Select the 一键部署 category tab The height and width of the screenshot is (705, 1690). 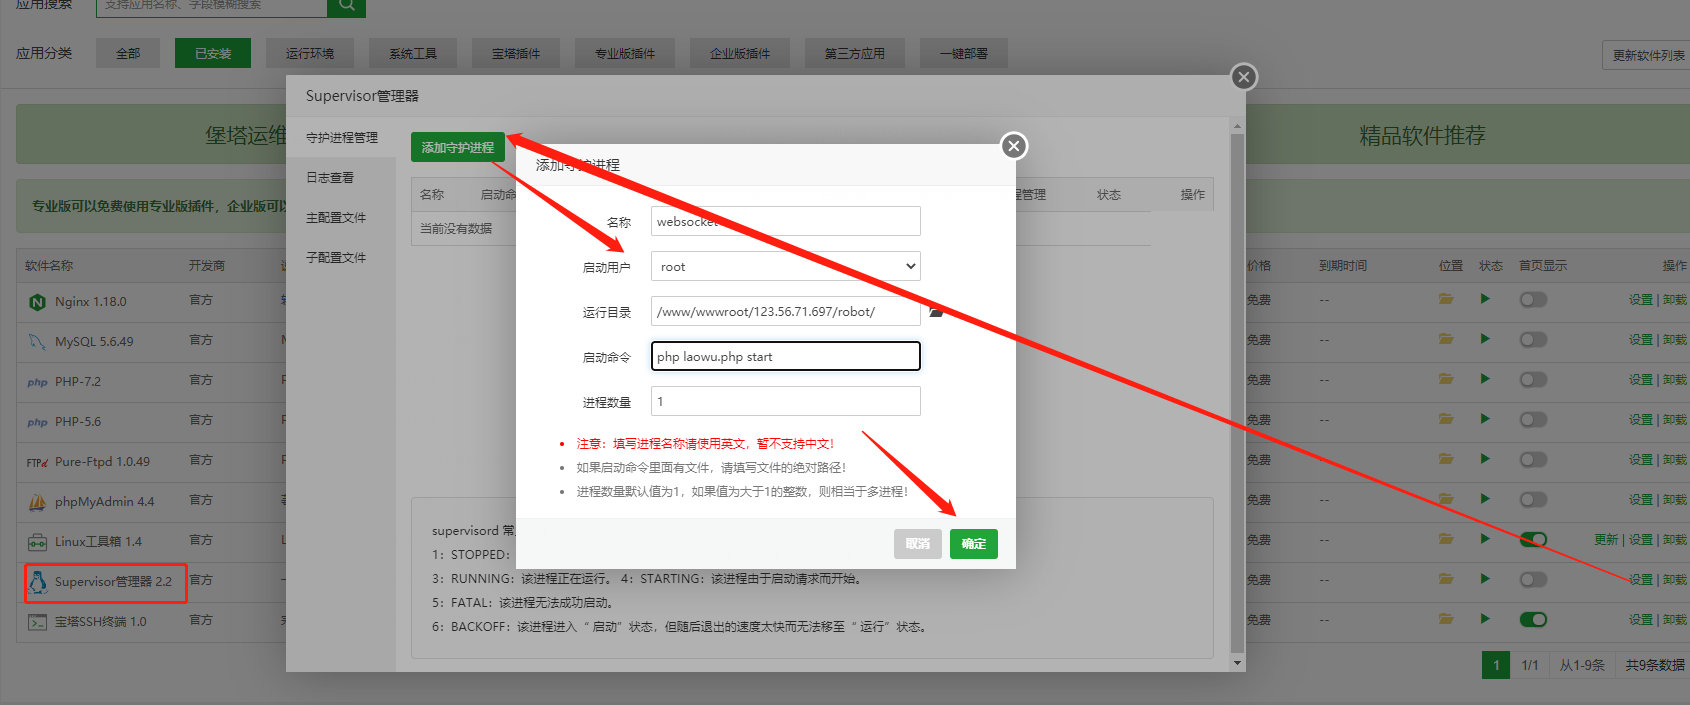pyautogui.click(x=964, y=53)
